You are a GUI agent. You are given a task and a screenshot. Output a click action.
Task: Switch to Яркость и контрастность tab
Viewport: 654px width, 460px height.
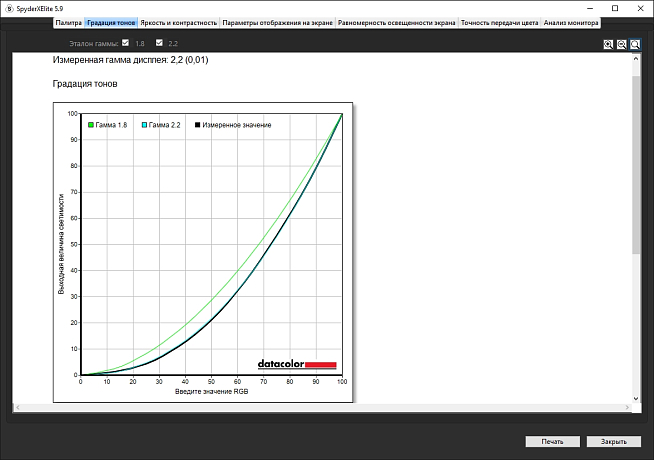(x=178, y=21)
